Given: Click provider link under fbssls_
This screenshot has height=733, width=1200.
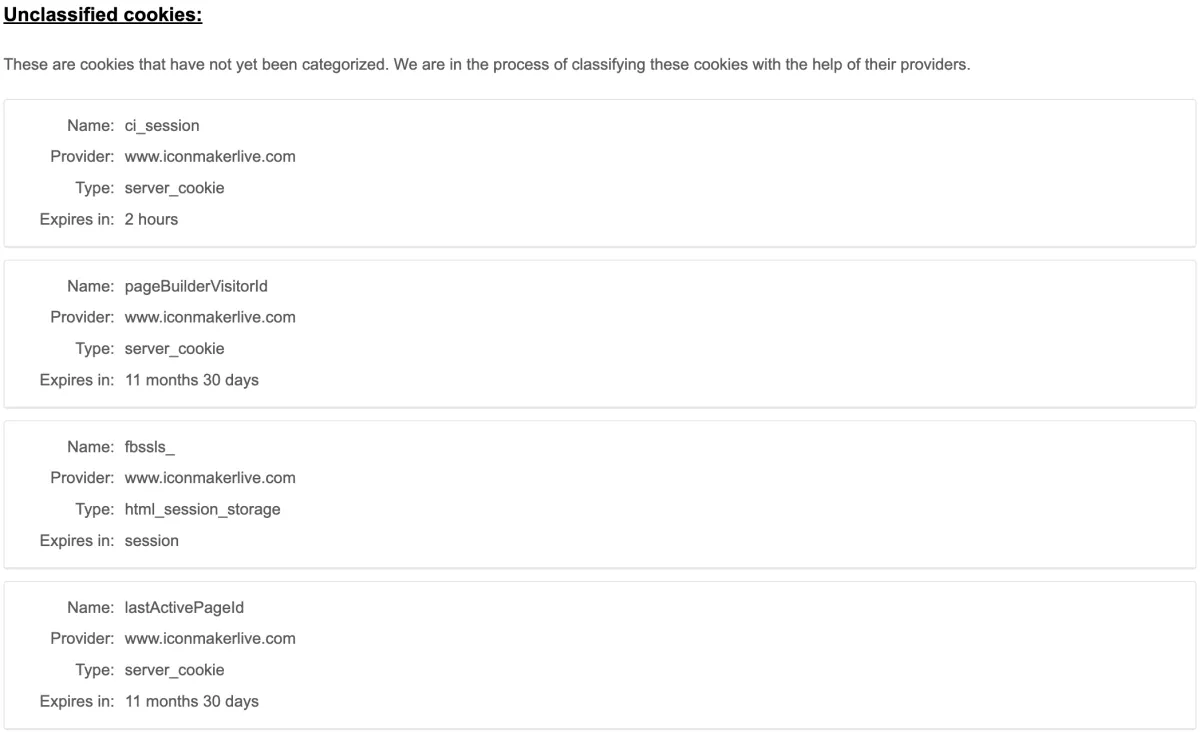Looking at the screenshot, I should 210,479.
